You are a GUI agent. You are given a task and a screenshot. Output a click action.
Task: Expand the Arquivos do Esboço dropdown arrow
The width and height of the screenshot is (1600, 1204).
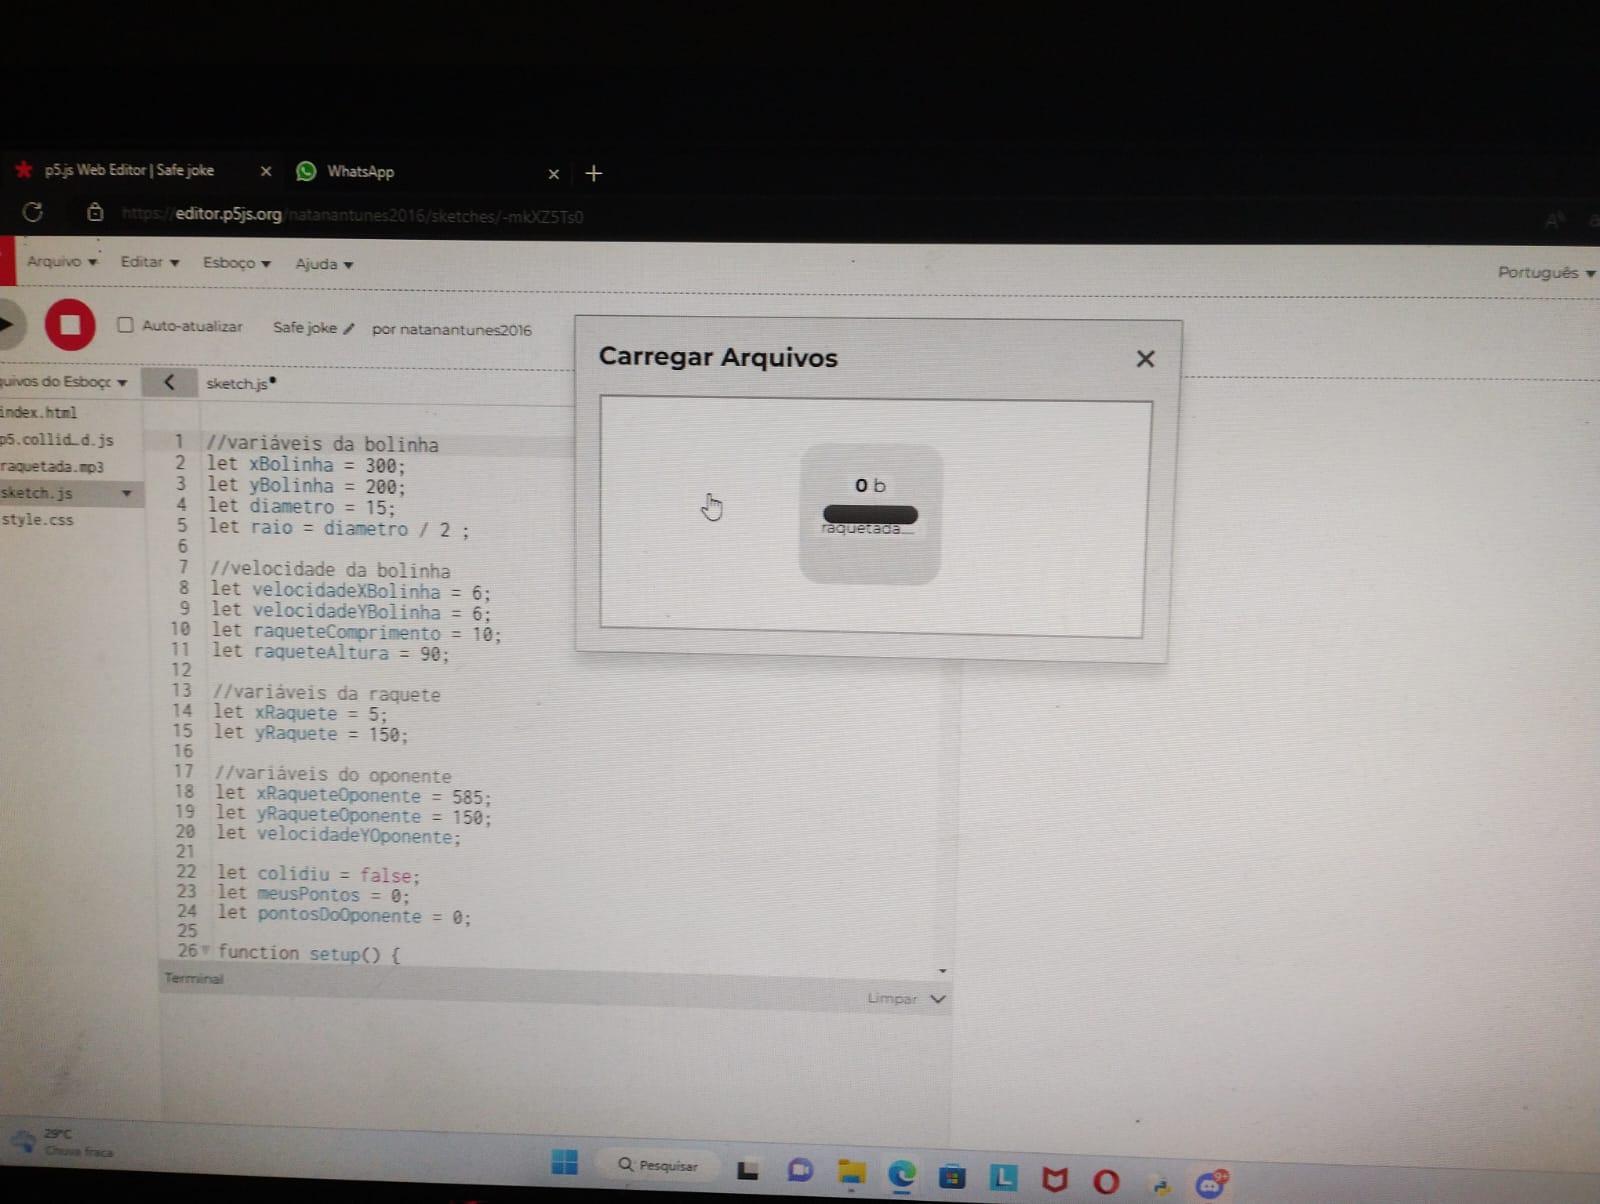coord(122,382)
